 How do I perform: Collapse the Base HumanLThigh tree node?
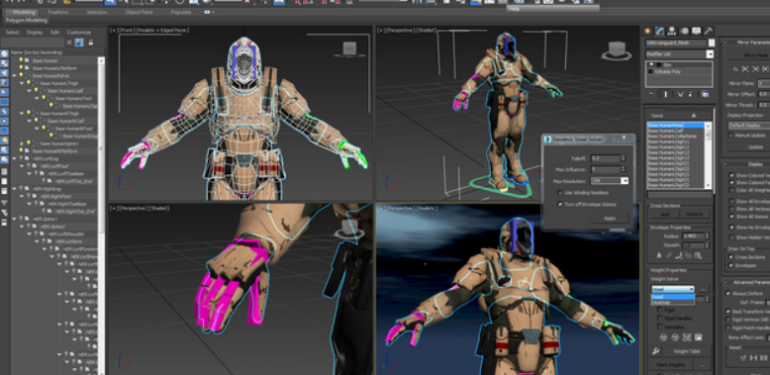click(22, 83)
